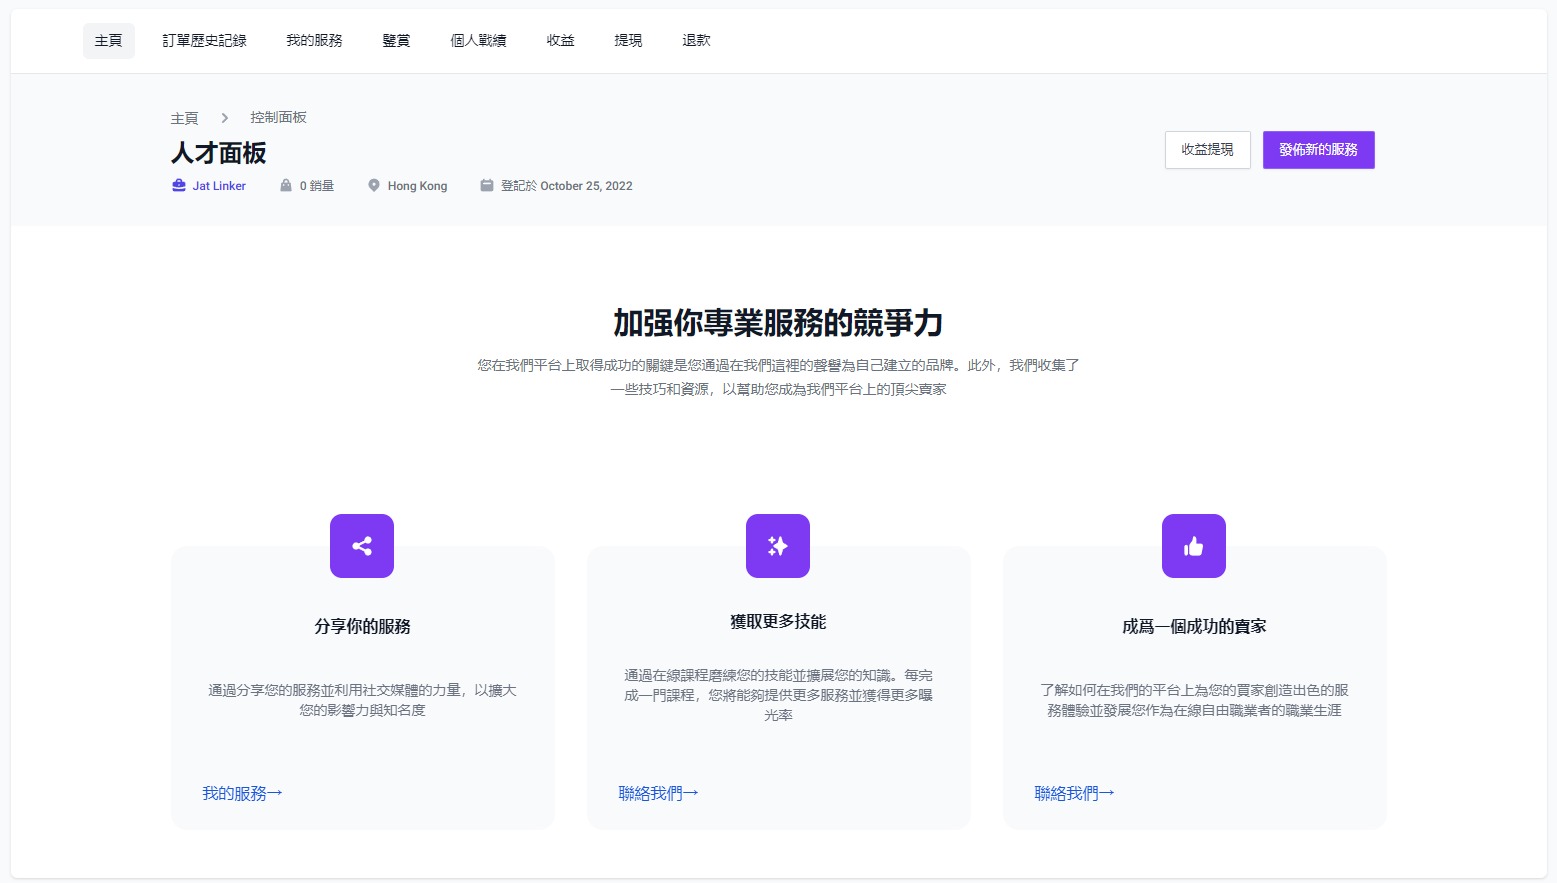Image resolution: width=1557 pixels, height=883 pixels.
Task: Go to 我的服務 in top navigation
Action: point(314,41)
